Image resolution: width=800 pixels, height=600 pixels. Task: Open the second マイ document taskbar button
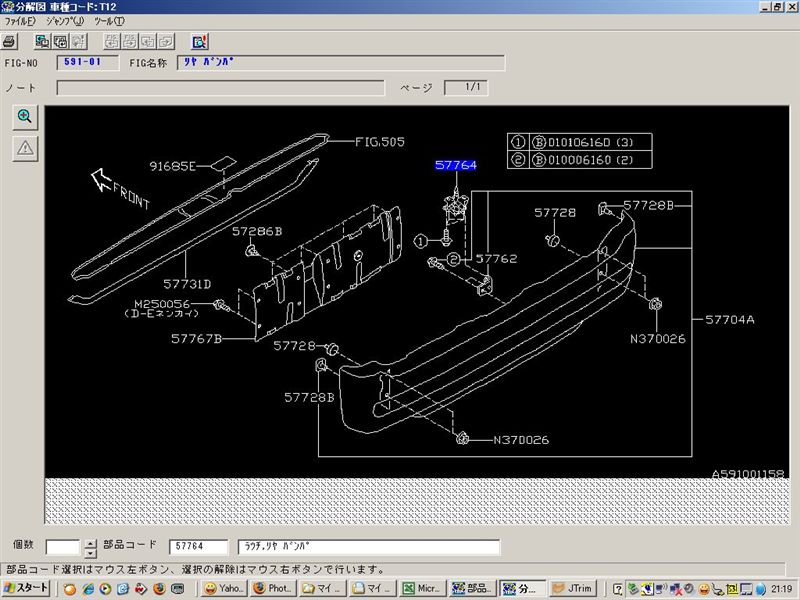click(x=372, y=589)
